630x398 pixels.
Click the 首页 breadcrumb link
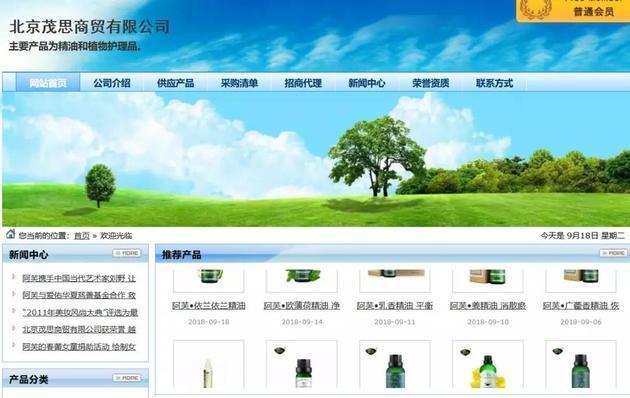click(x=82, y=236)
